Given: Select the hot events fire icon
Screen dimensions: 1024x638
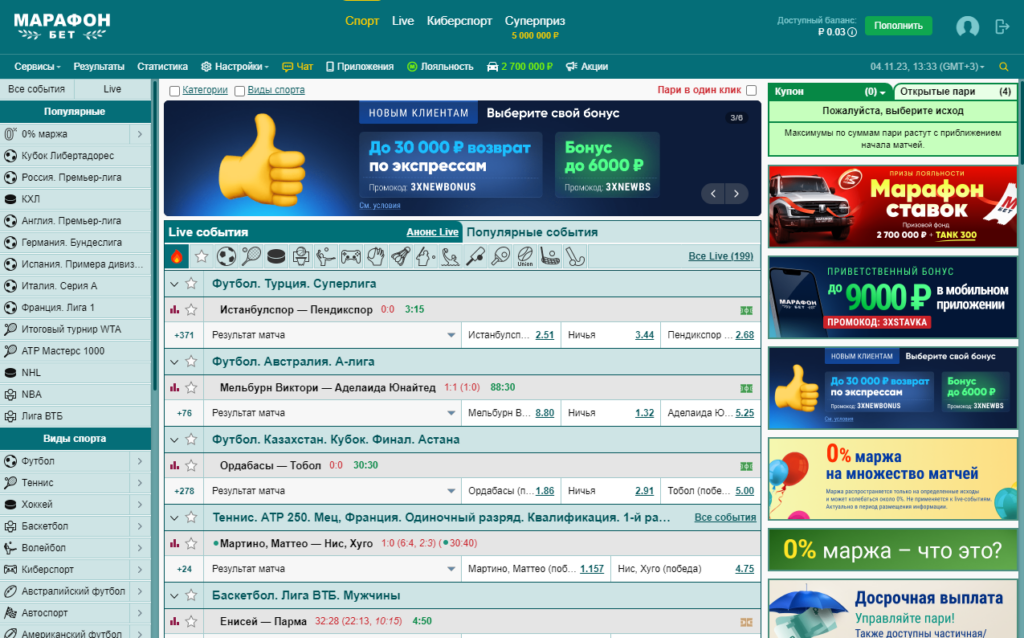Looking at the screenshot, I should pos(176,257).
